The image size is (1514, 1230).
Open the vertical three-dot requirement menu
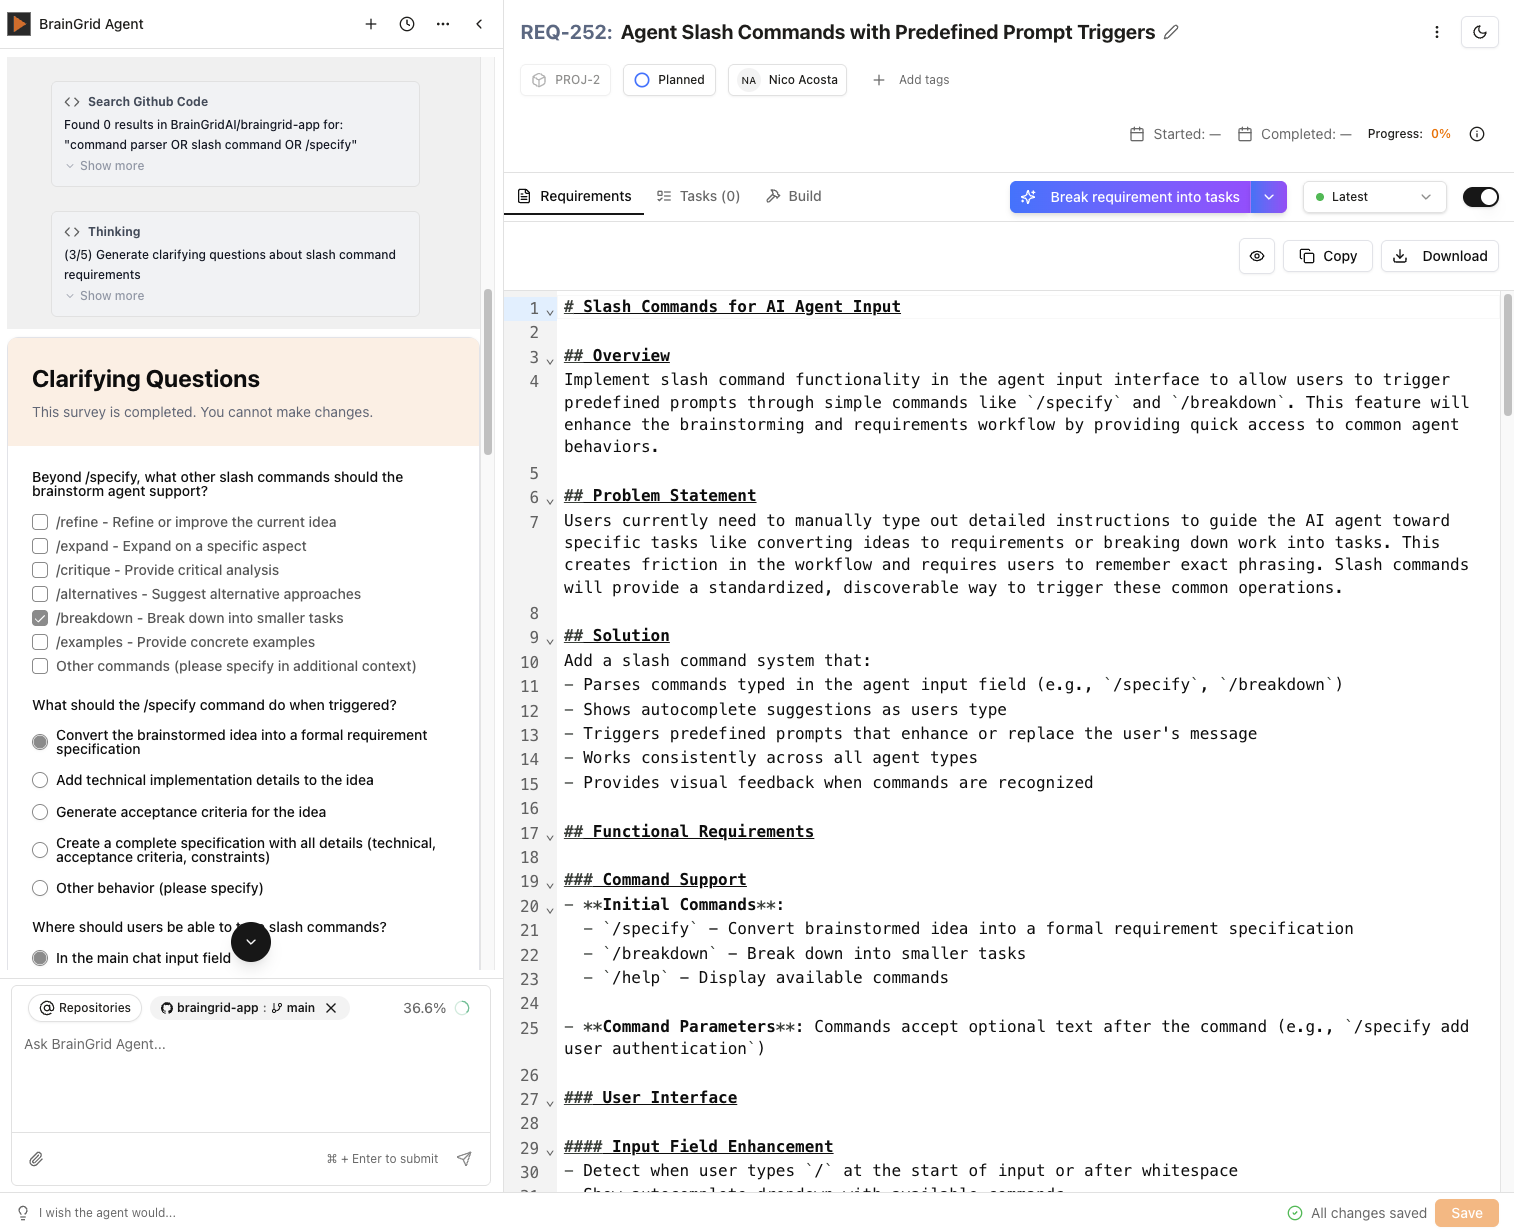pyautogui.click(x=1437, y=32)
